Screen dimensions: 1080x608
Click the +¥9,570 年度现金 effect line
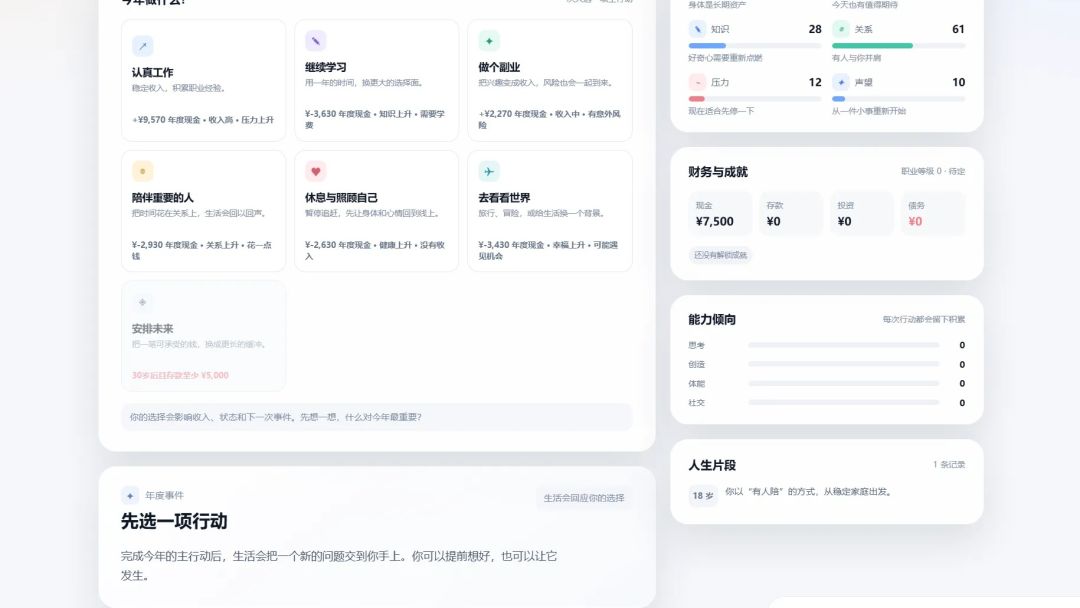(x=202, y=120)
